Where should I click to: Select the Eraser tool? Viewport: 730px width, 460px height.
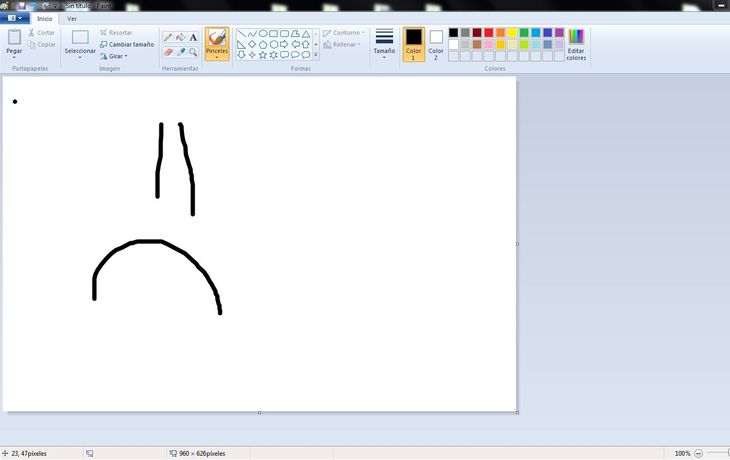[168, 52]
